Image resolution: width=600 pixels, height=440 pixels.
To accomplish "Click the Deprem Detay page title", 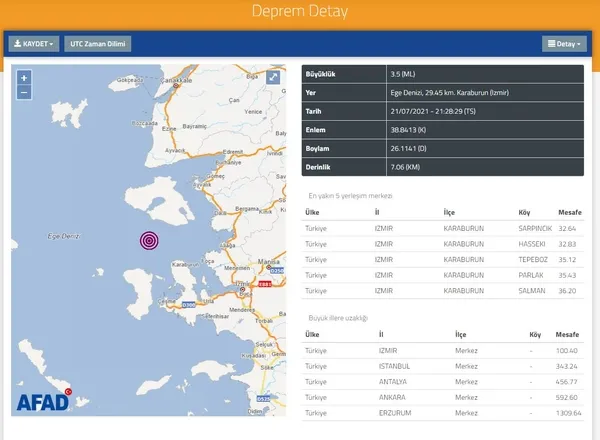I will click(299, 13).
